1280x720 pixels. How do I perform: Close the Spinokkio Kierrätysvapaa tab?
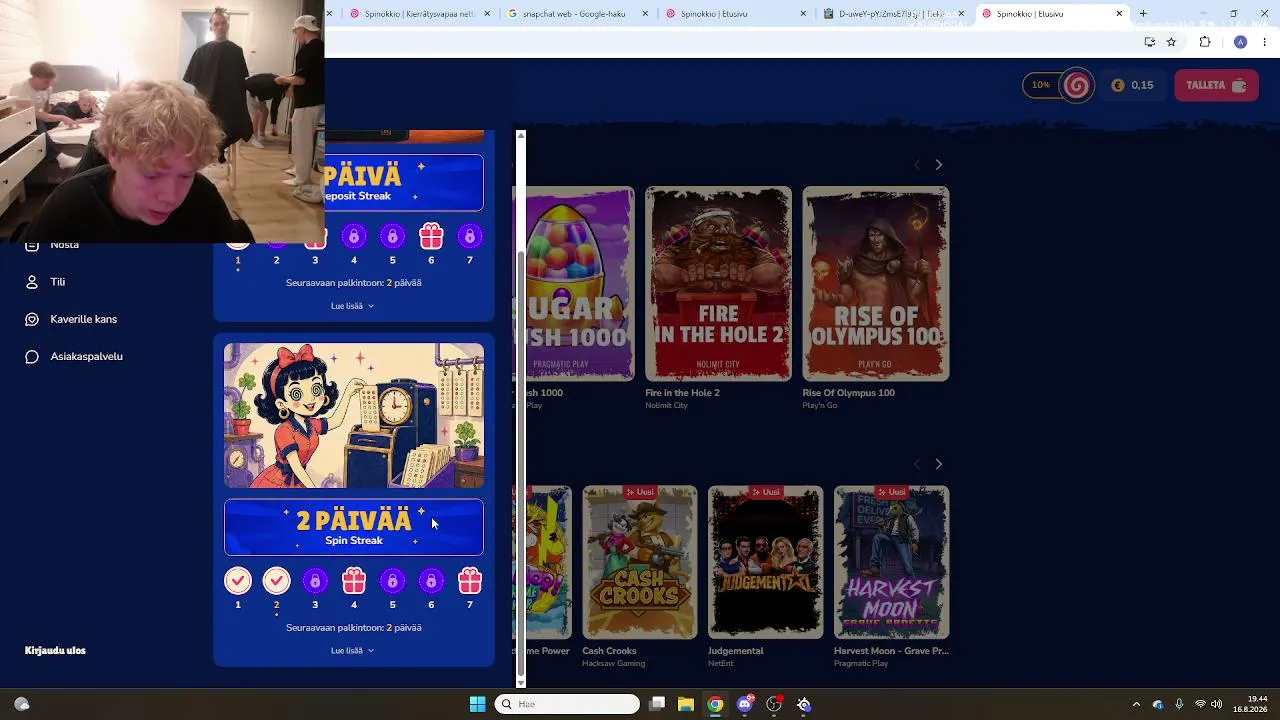pos(487,14)
